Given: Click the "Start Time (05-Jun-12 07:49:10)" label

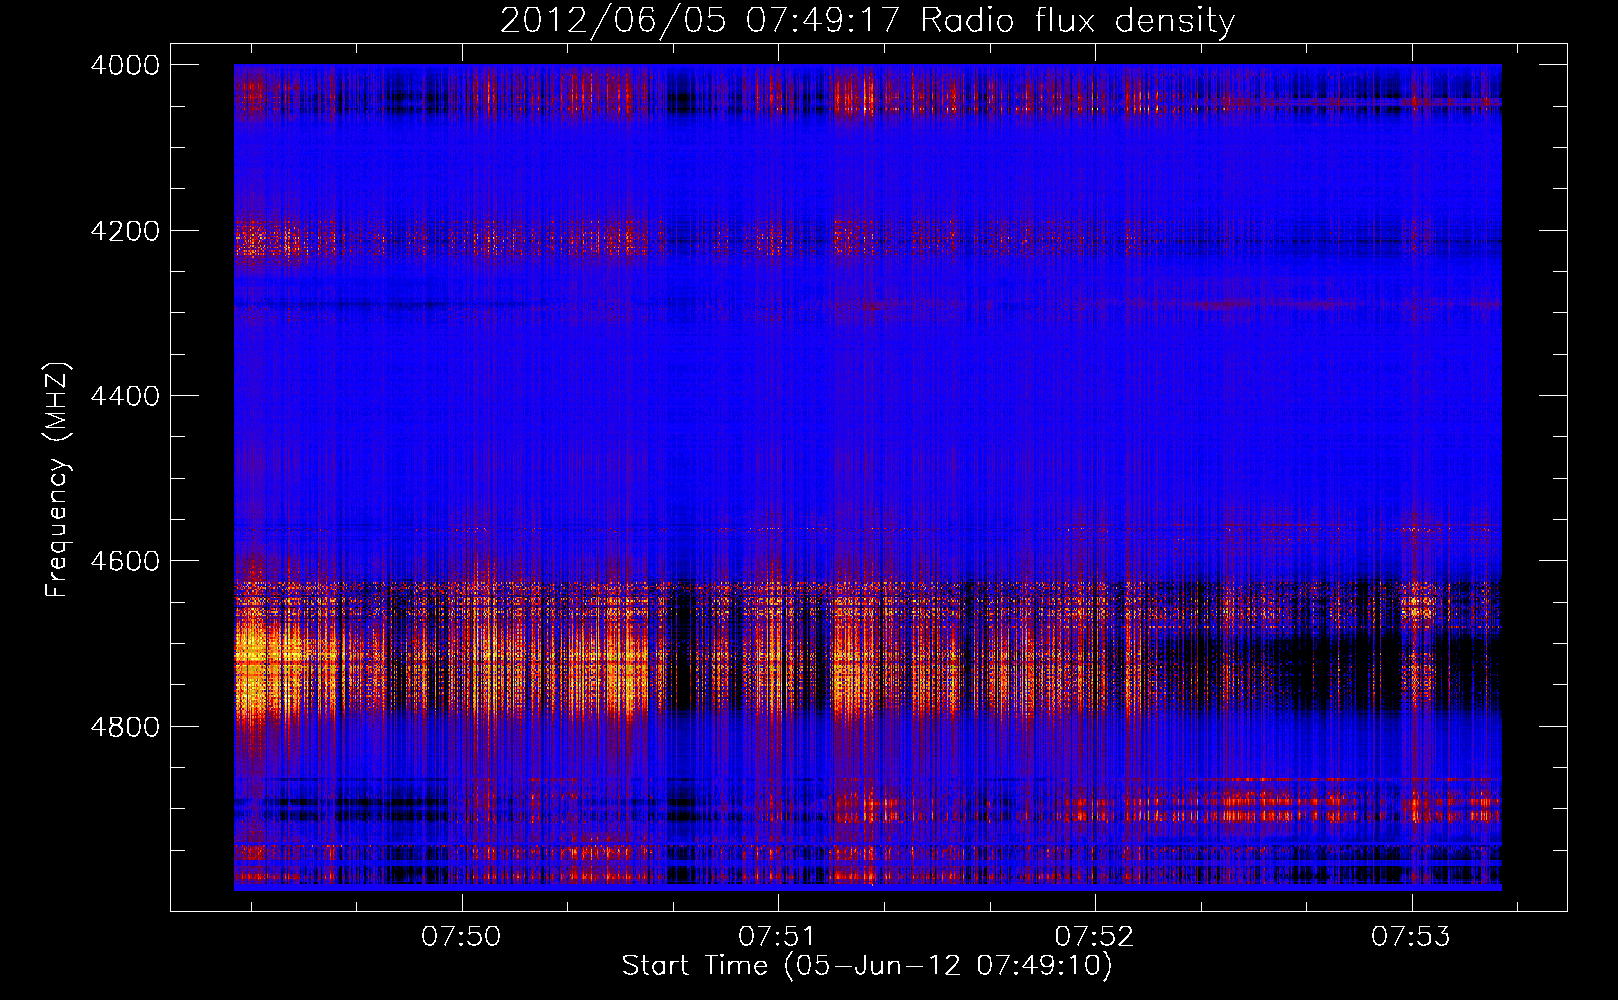Looking at the screenshot, I should point(867,966).
